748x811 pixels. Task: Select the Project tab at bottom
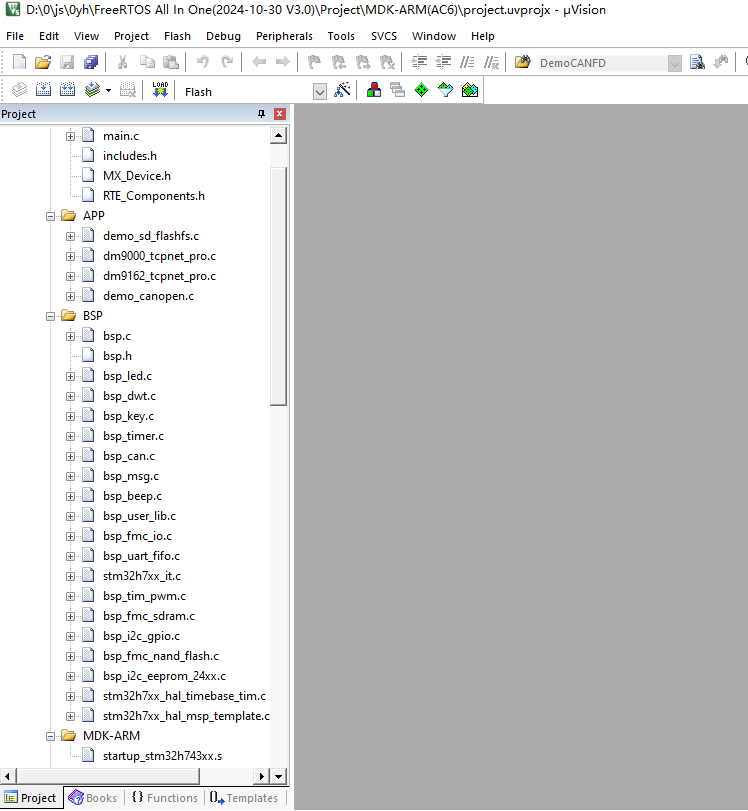(x=32, y=798)
